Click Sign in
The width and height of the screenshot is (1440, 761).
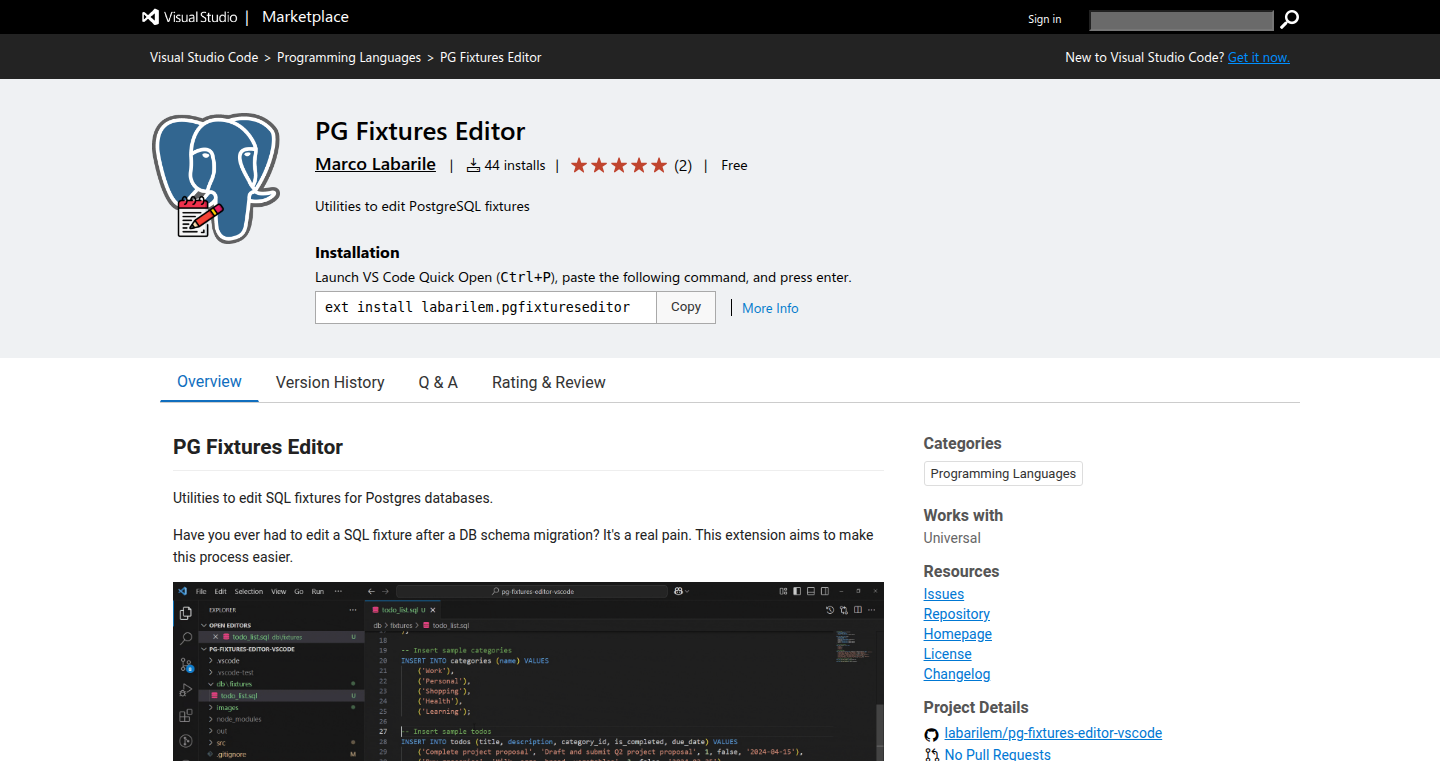(1044, 19)
